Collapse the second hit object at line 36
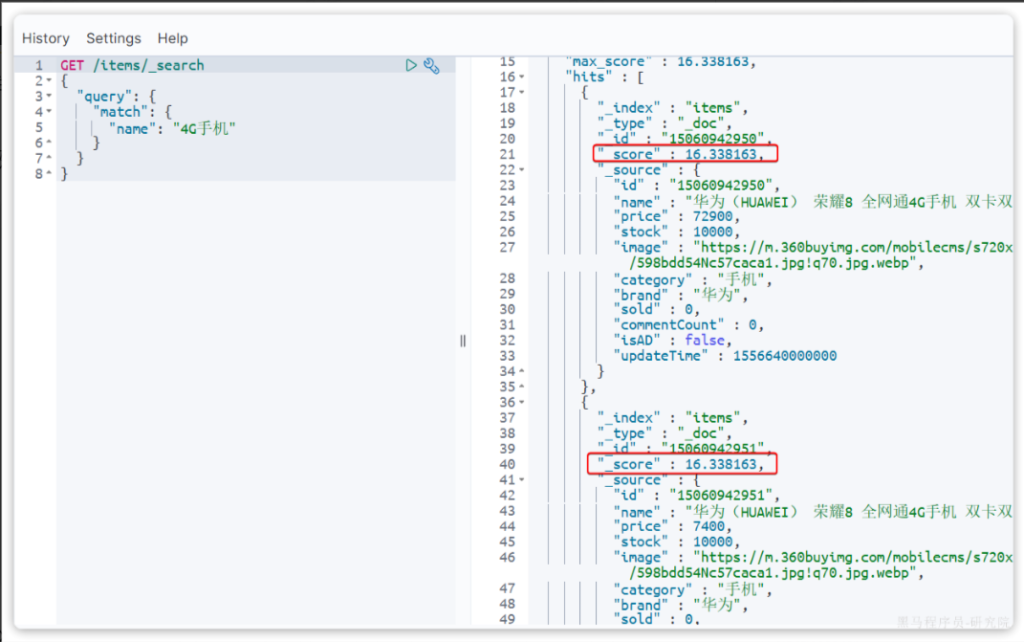Screen dimensions: 1024x642 click(522, 403)
